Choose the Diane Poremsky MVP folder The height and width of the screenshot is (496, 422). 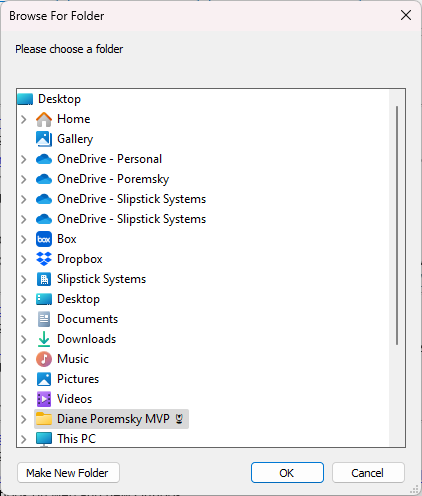click(111, 419)
